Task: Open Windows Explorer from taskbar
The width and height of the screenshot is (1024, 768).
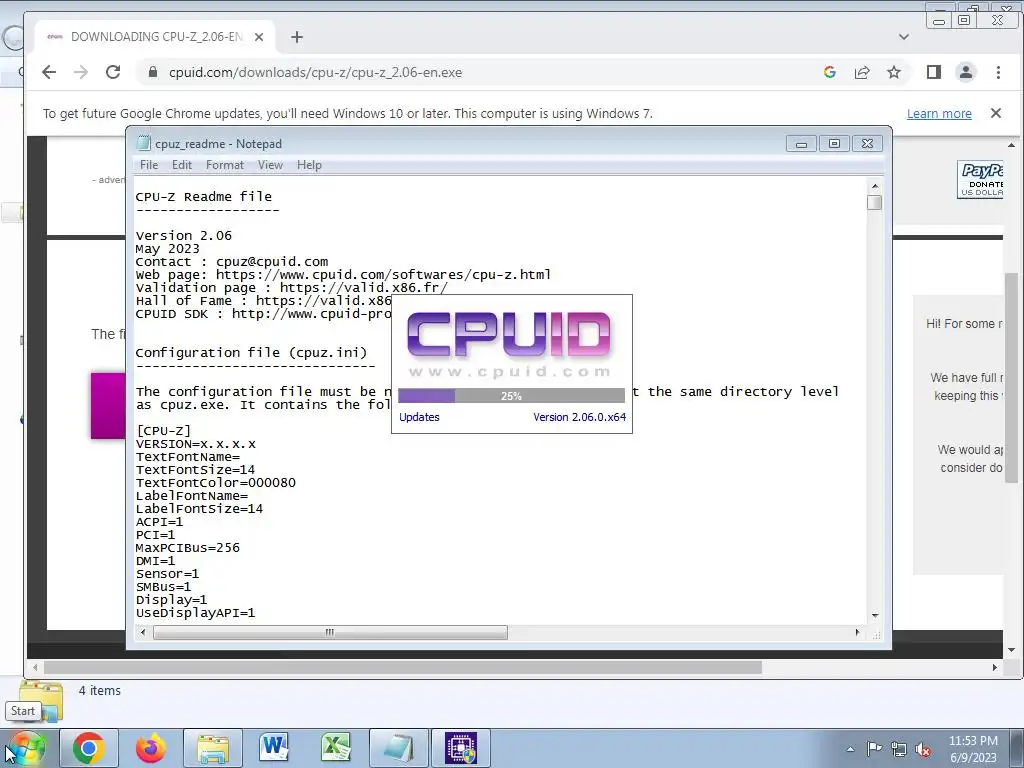Action: [213, 748]
